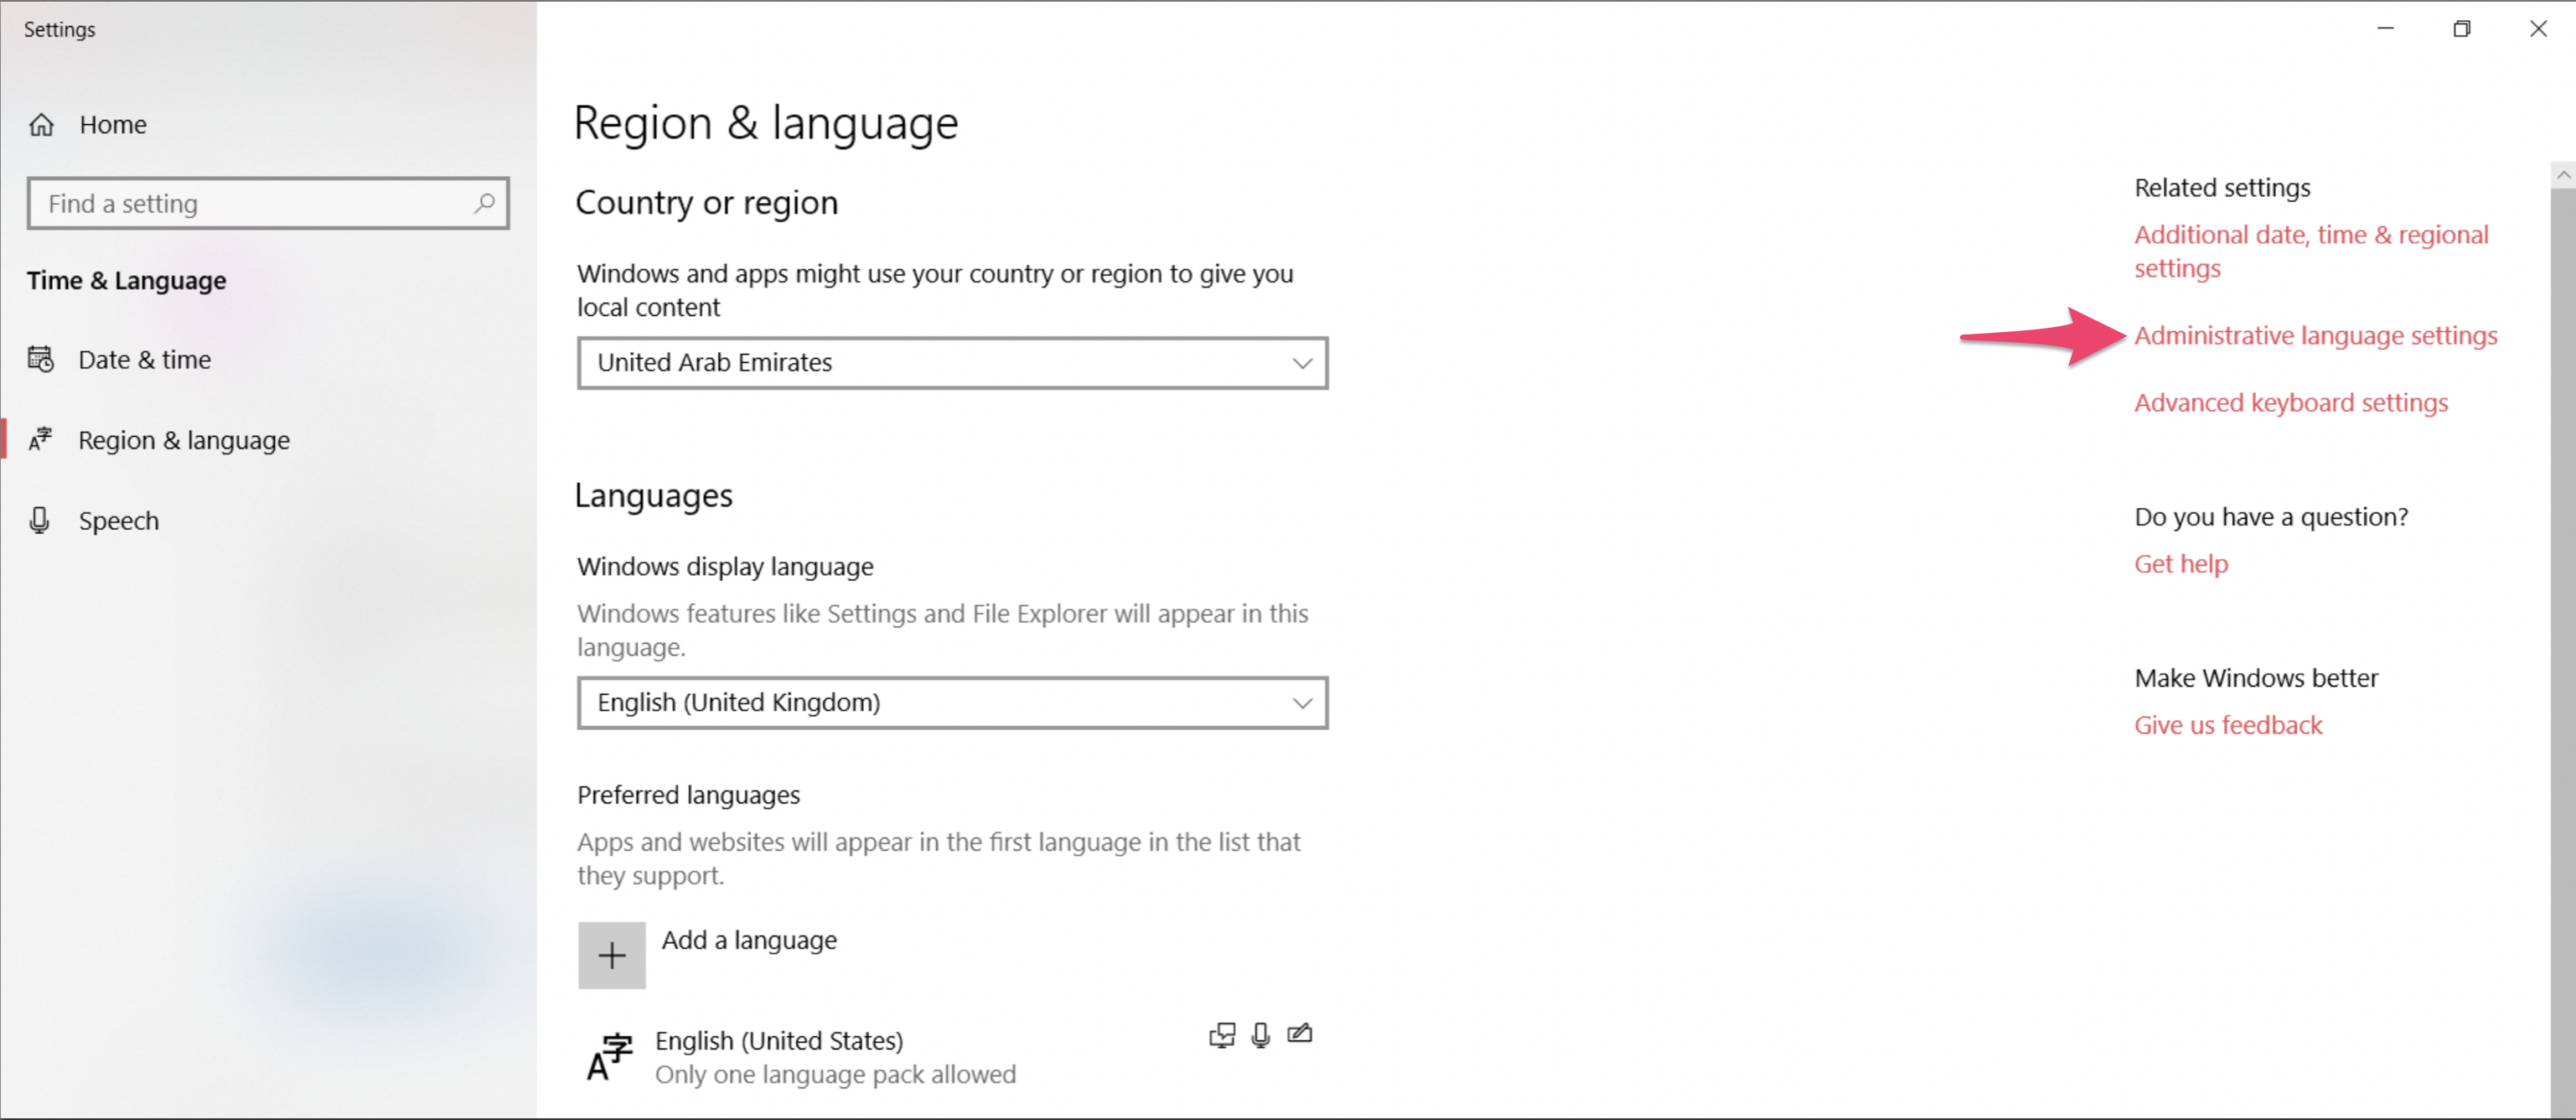Click the Date & time calendar icon

coord(41,359)
